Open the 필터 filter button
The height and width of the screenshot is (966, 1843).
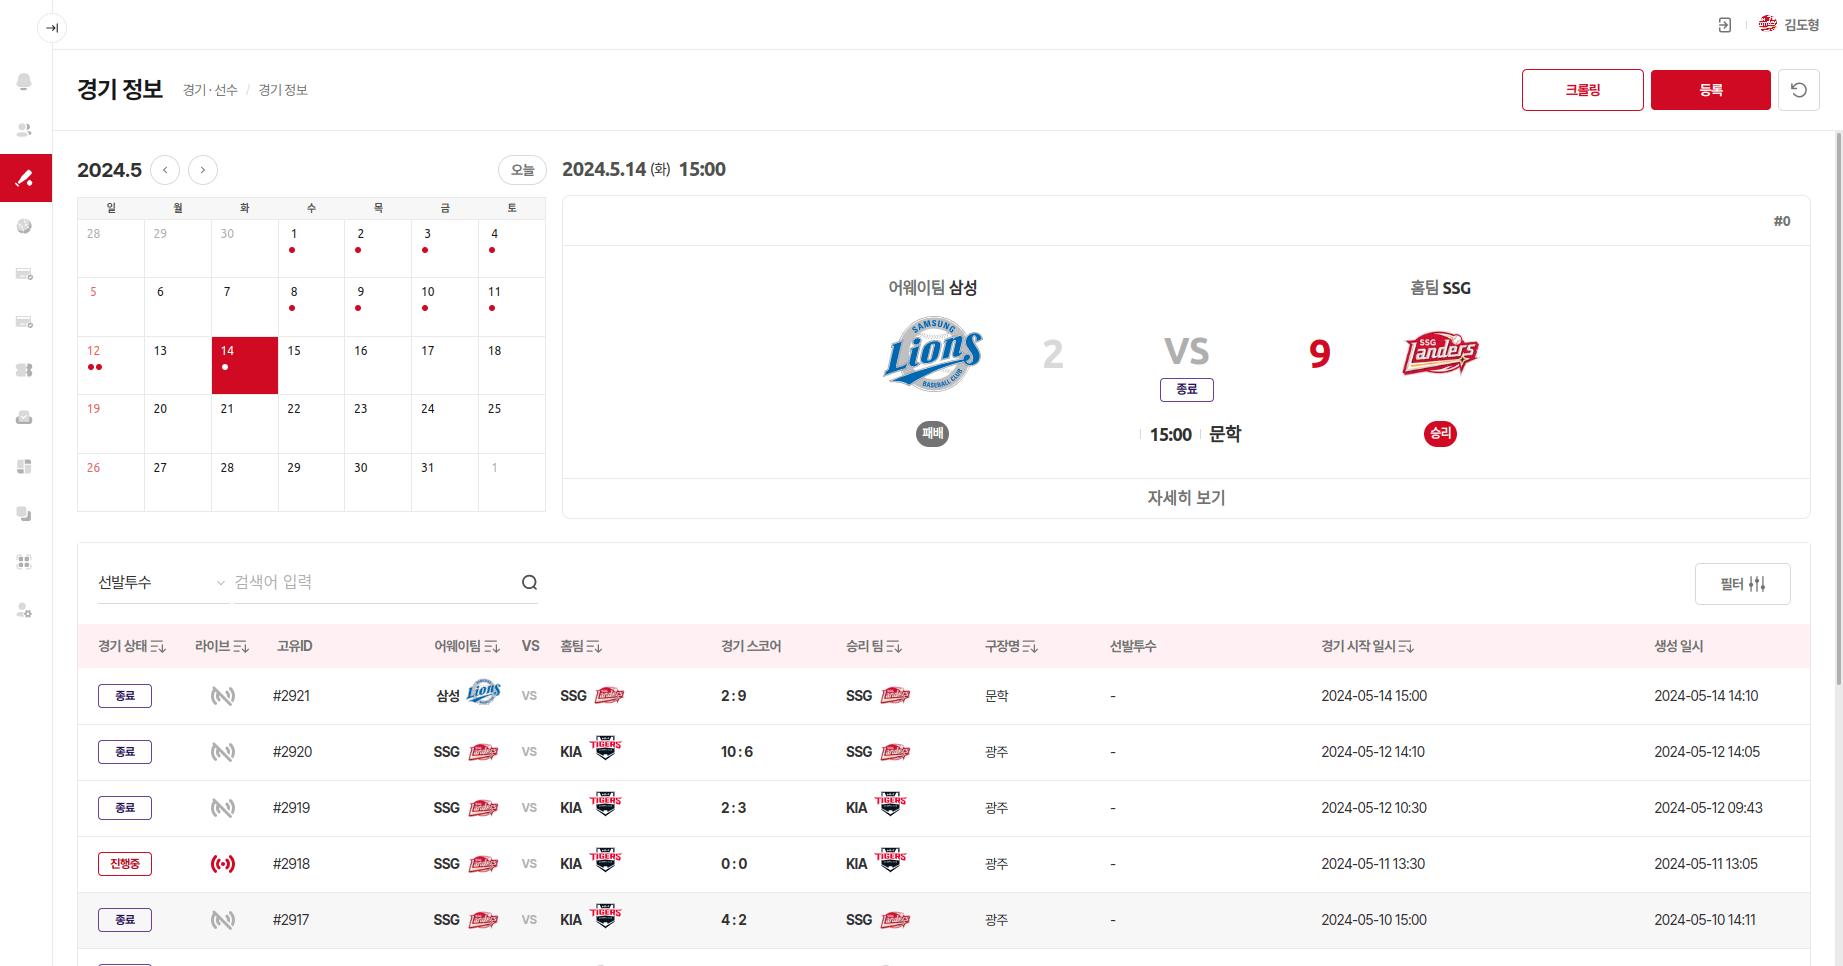tap(1742, 584)
